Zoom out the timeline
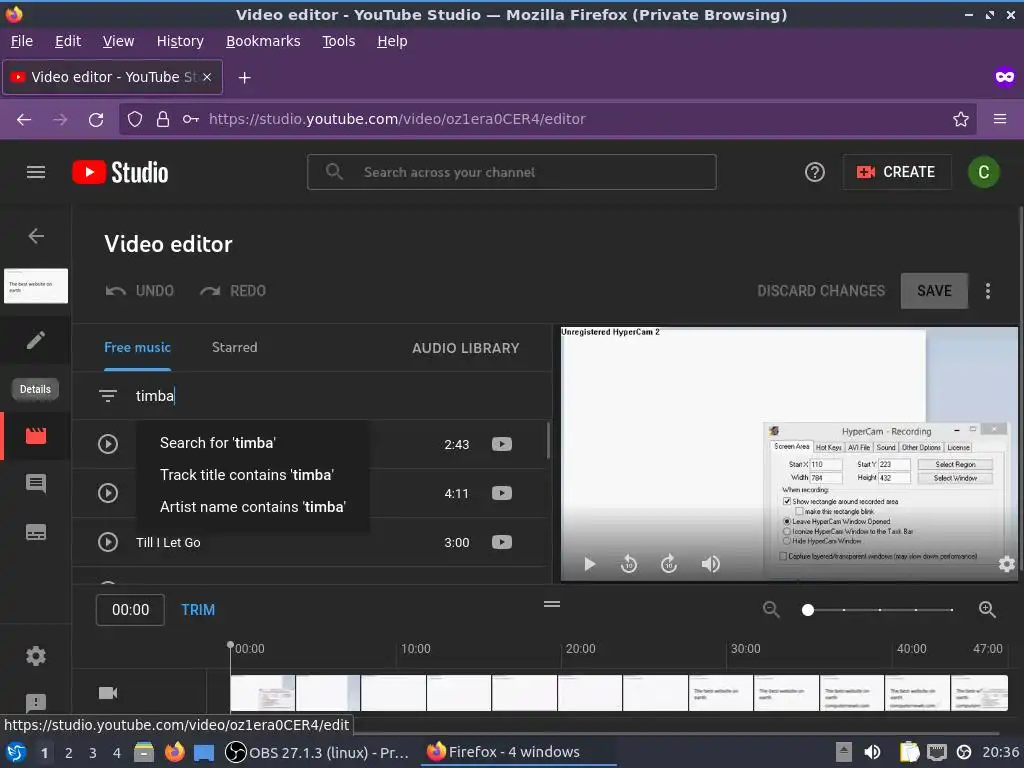The width and height of the screenshot is (1024, 768). [771, 610]
